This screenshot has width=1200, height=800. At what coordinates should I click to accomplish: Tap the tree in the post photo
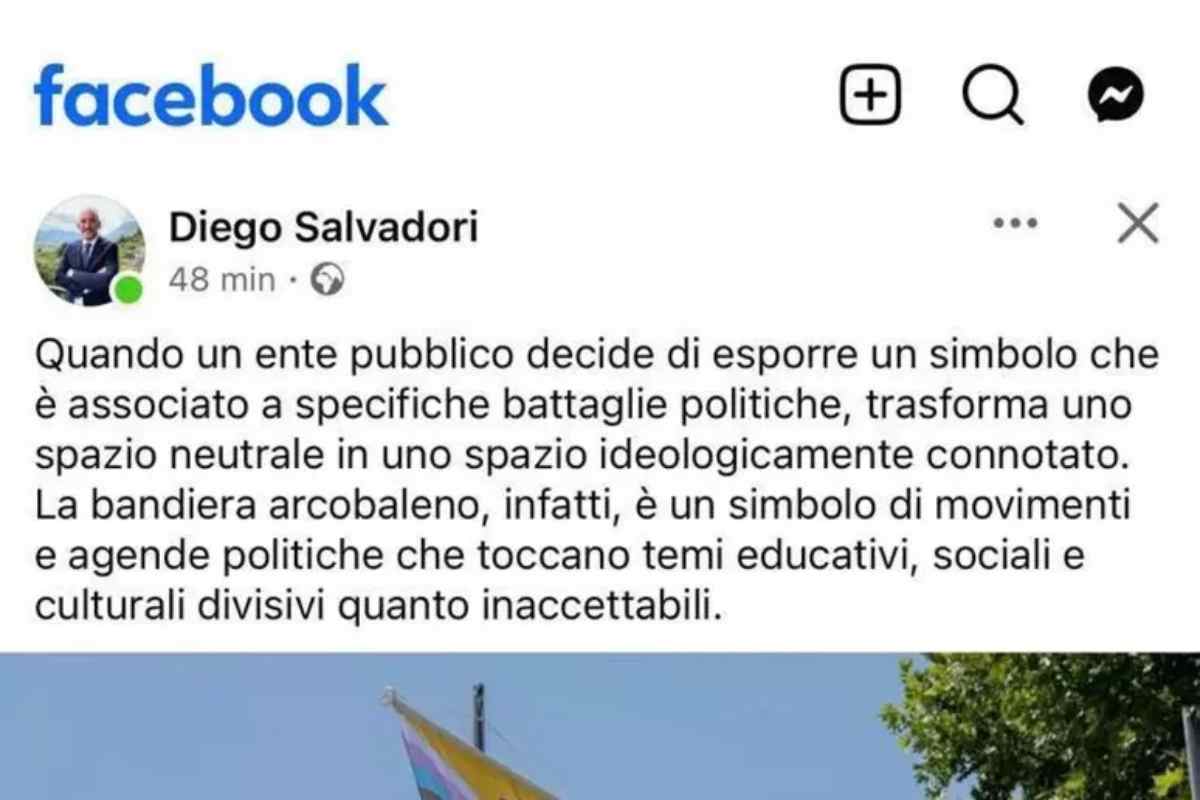pos(1040,727)
